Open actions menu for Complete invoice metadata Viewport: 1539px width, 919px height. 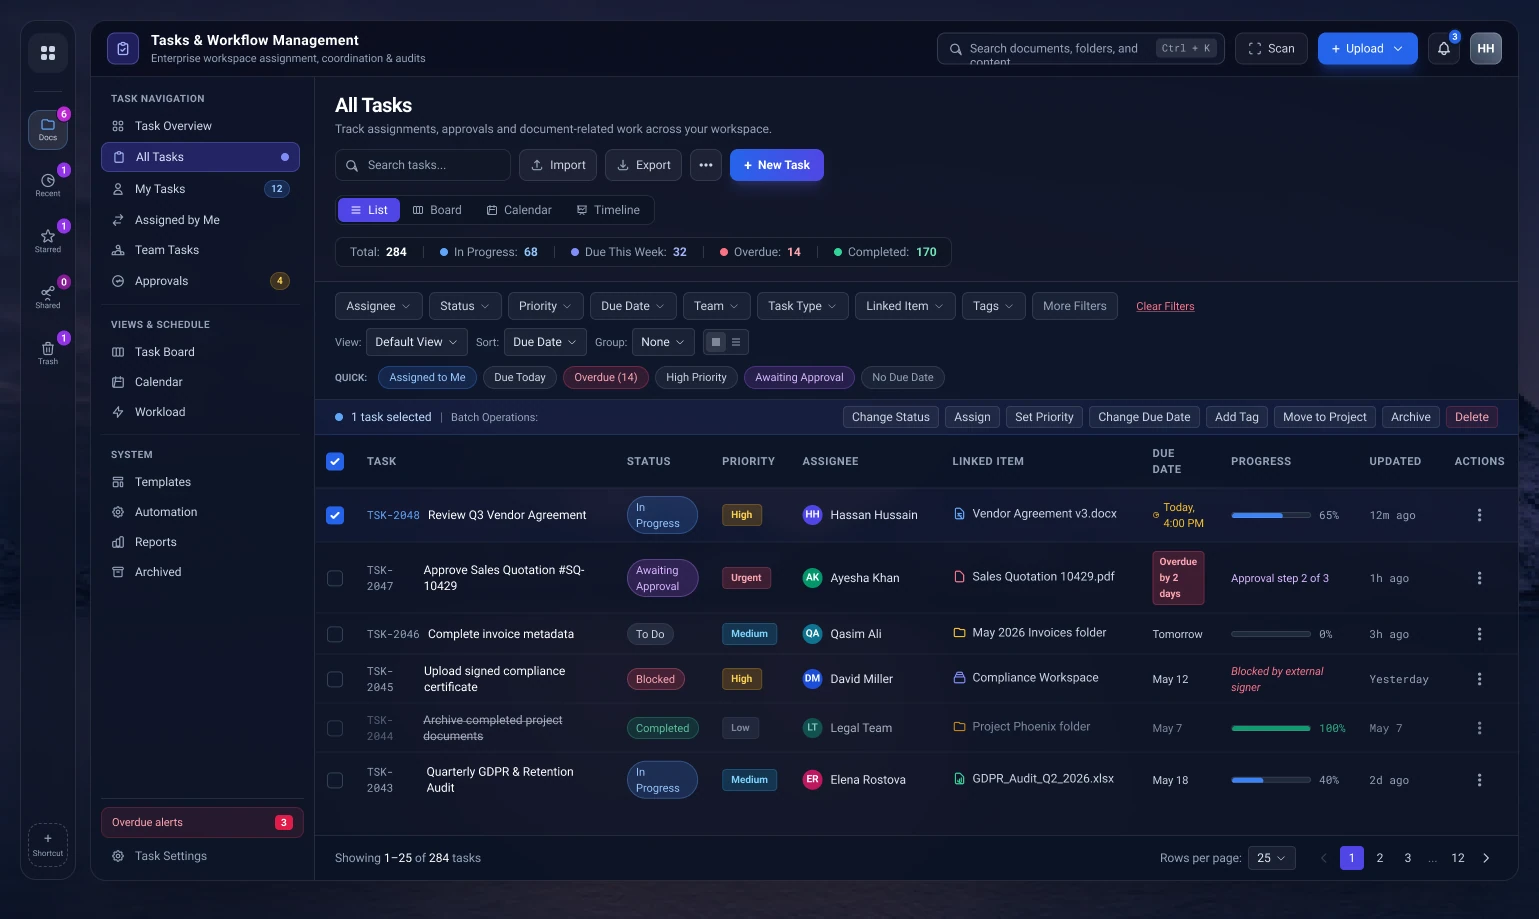(x=1479, y=634)
